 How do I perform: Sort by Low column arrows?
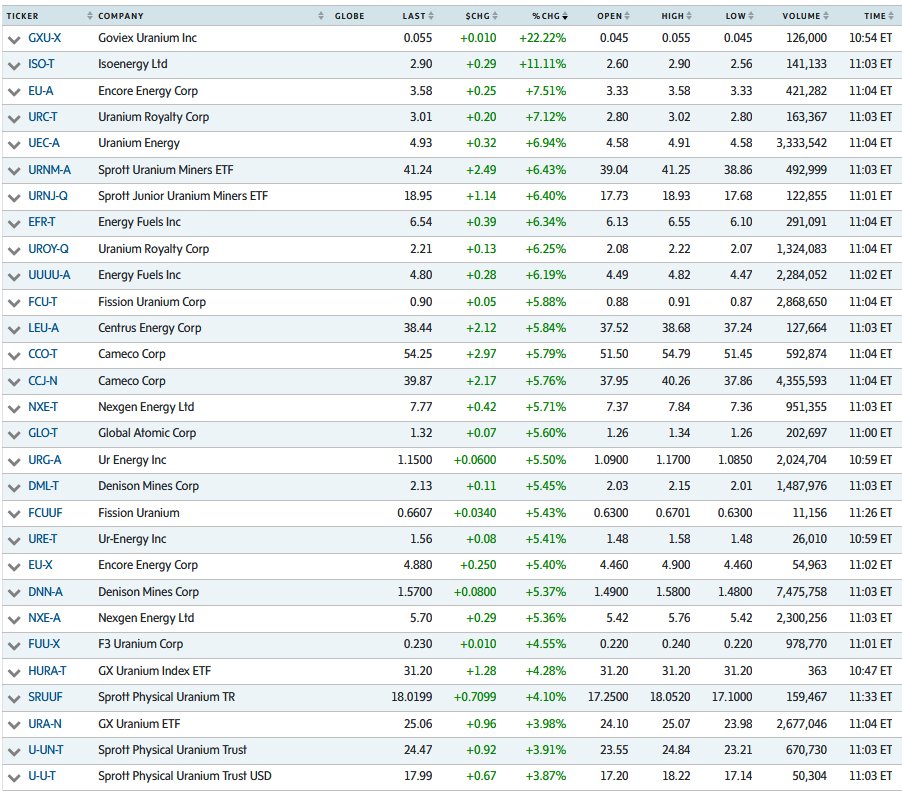pos(751,16)
